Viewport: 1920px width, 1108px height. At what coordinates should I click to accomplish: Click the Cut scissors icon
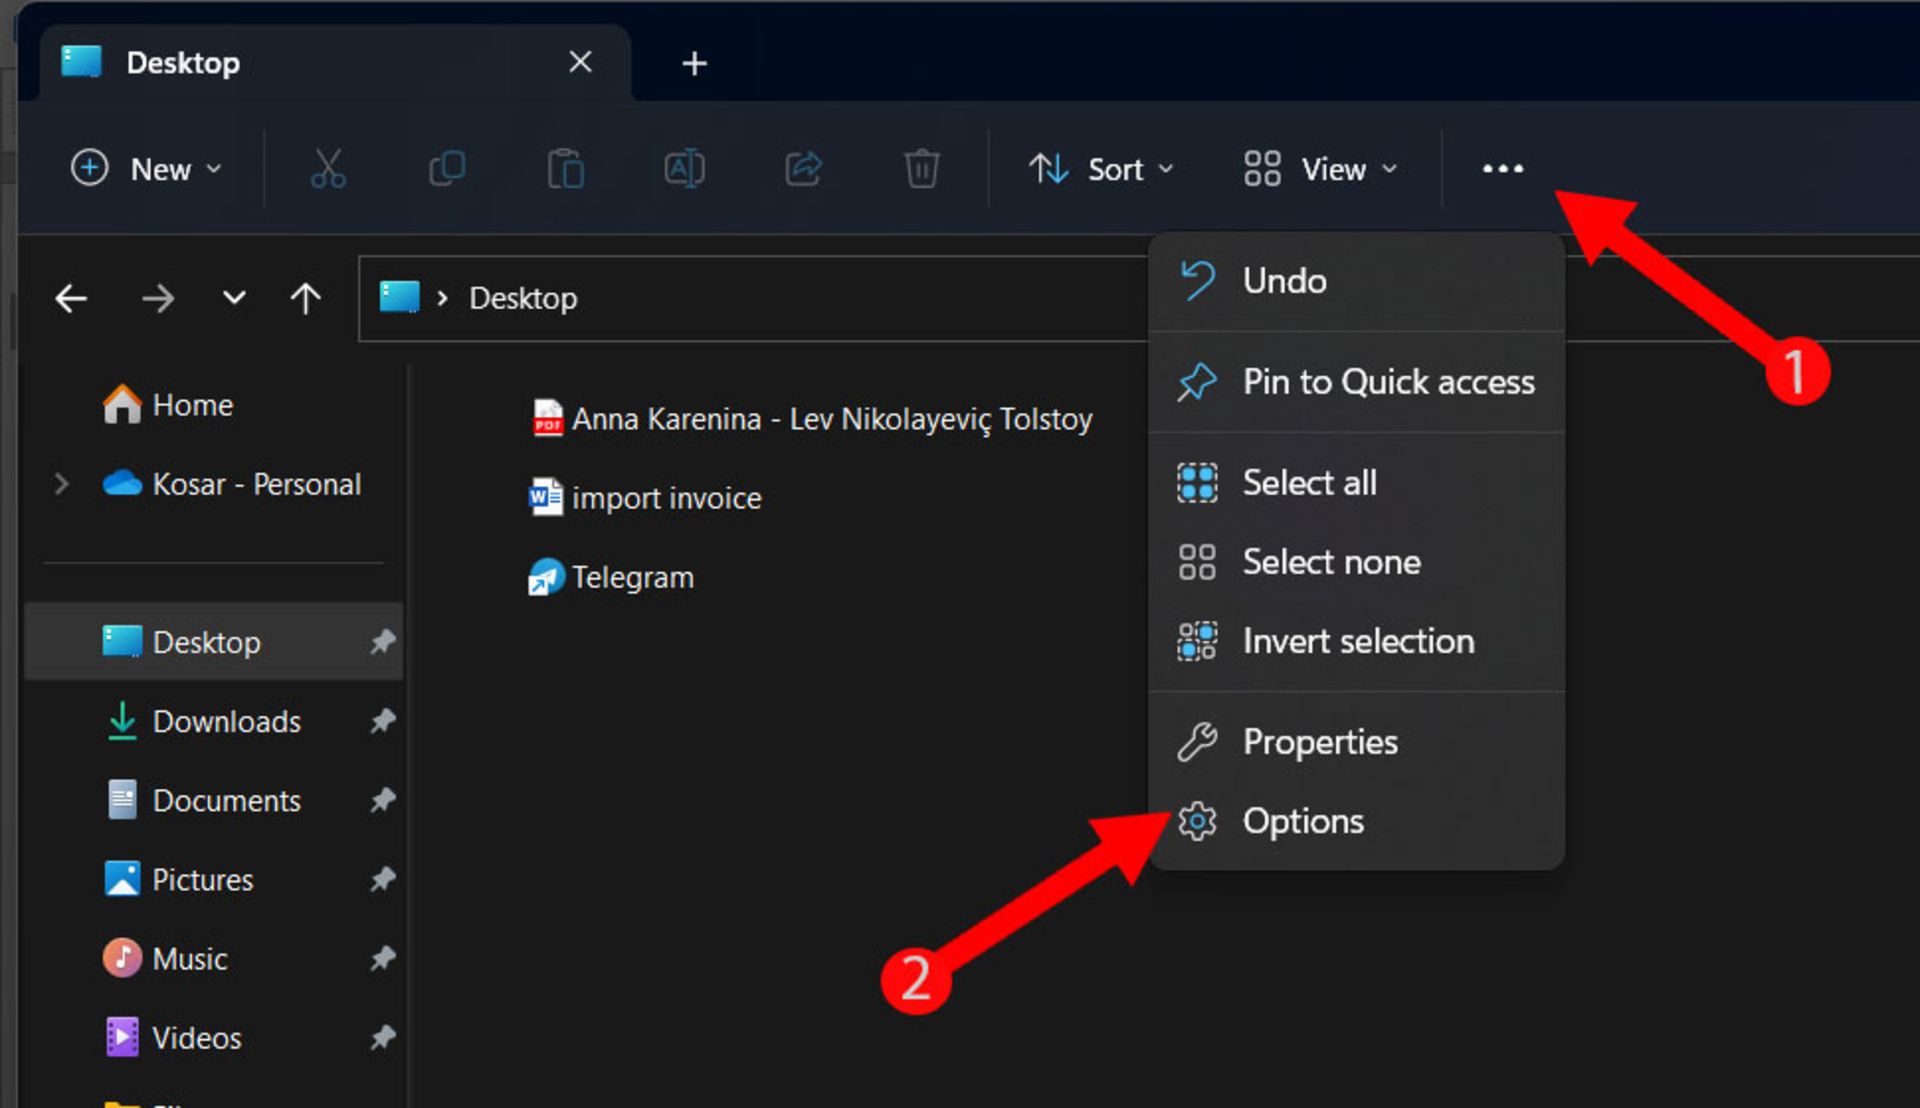pyautogui.click(x=328, y=169)
